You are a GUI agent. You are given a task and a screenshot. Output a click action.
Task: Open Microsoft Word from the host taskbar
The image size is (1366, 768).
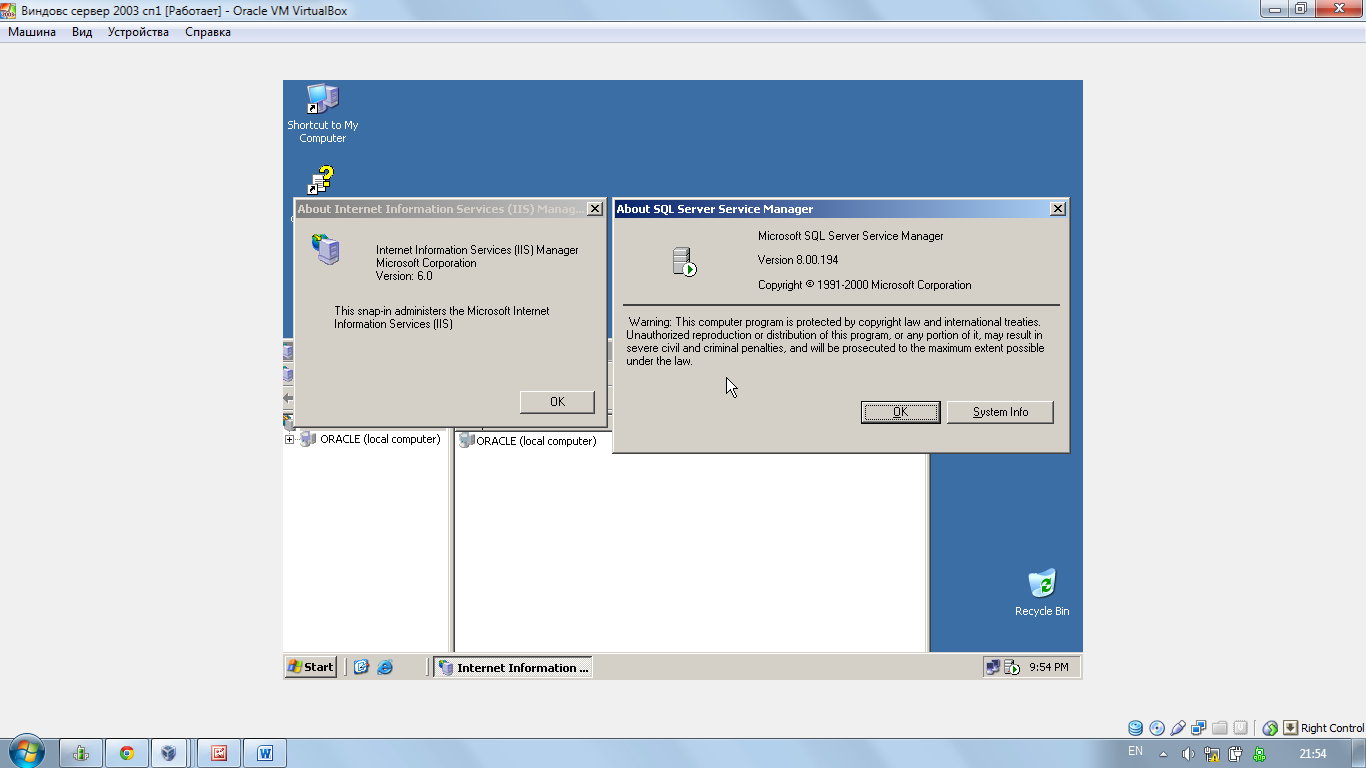point(265,753)
